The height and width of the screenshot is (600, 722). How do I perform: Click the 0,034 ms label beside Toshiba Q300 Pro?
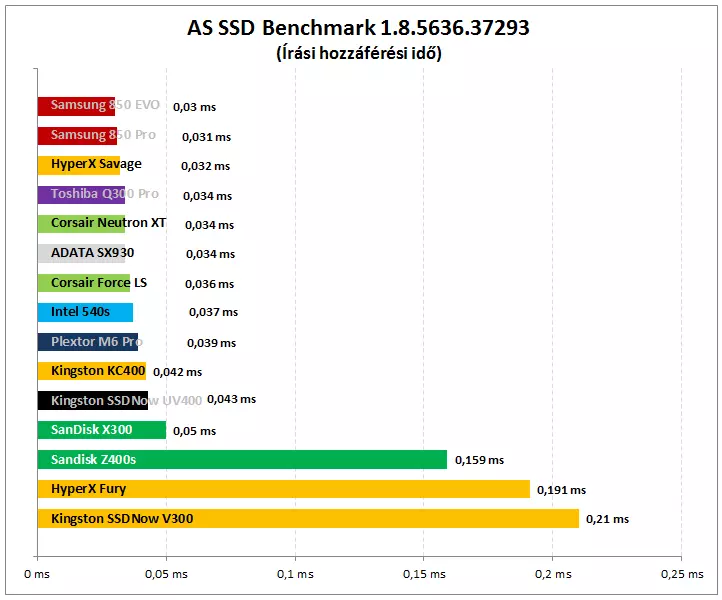point(207,196)
